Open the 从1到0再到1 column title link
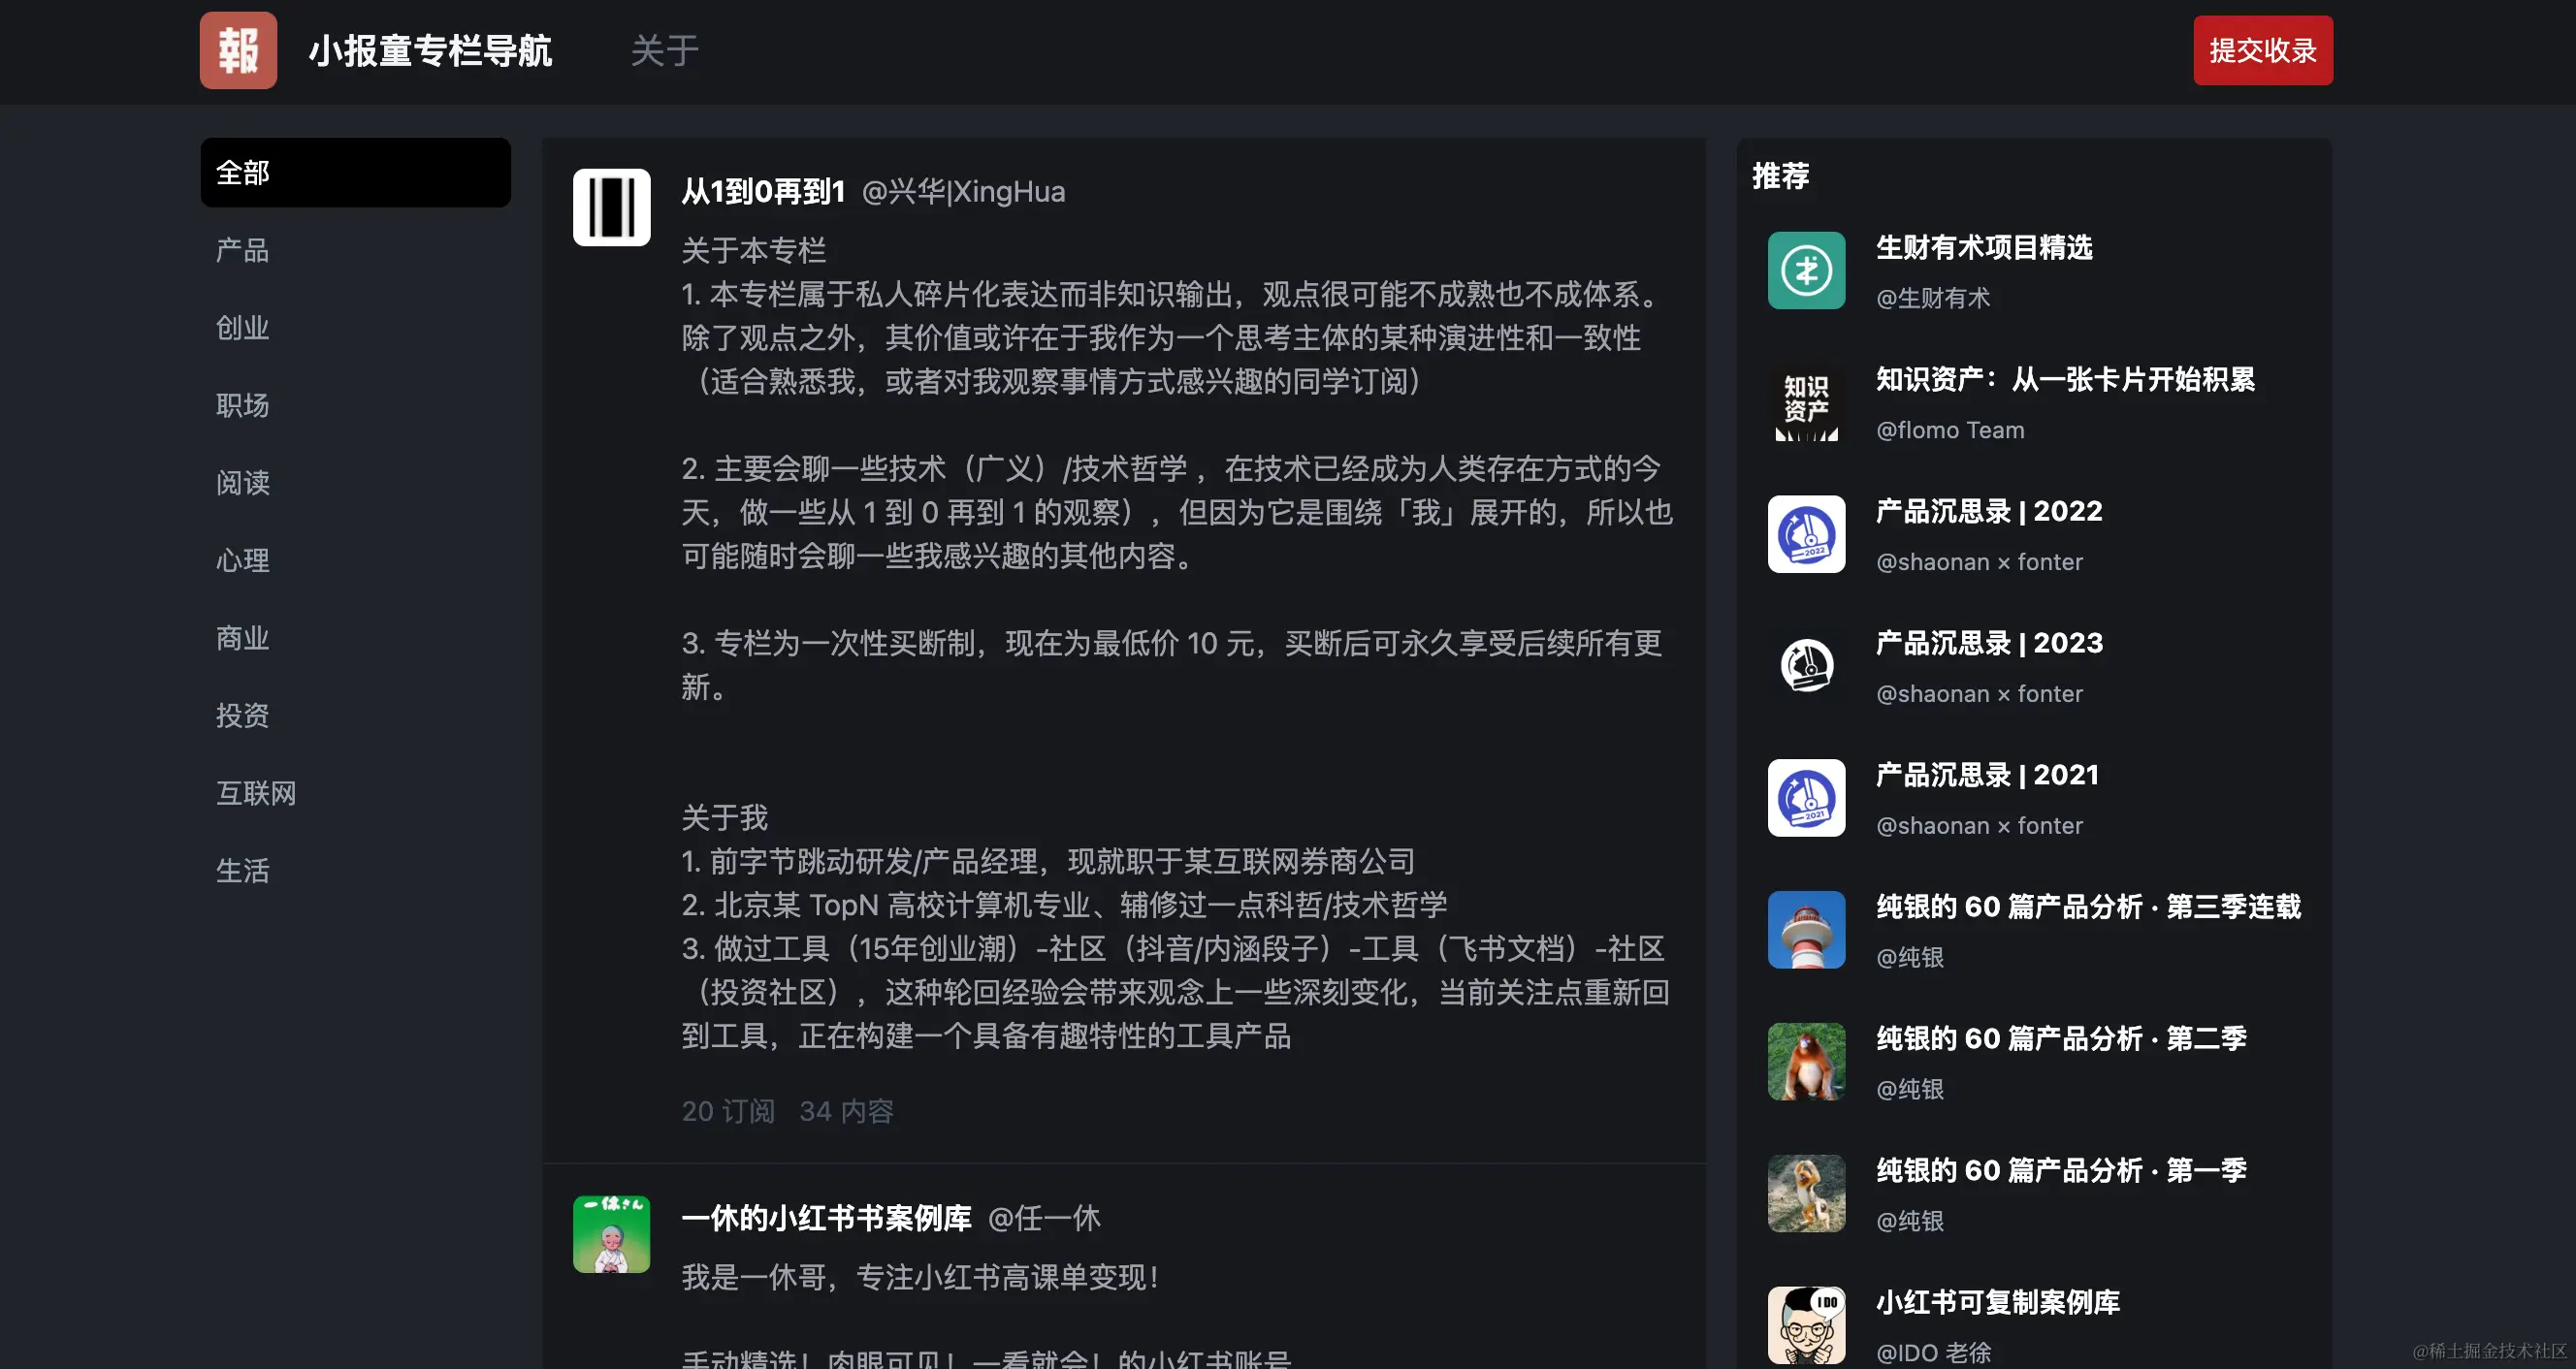Image resolution: width=2576 pixels, height=1369 pixels. (763, 191)
